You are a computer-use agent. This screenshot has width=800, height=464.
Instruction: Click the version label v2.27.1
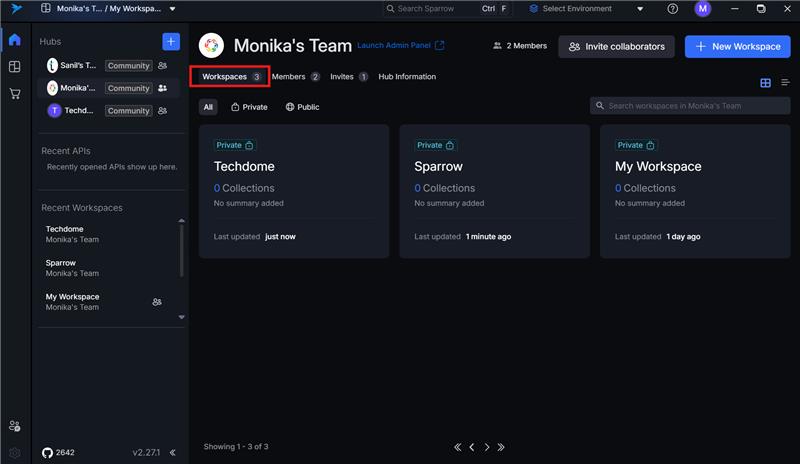(x=146, y=452)
